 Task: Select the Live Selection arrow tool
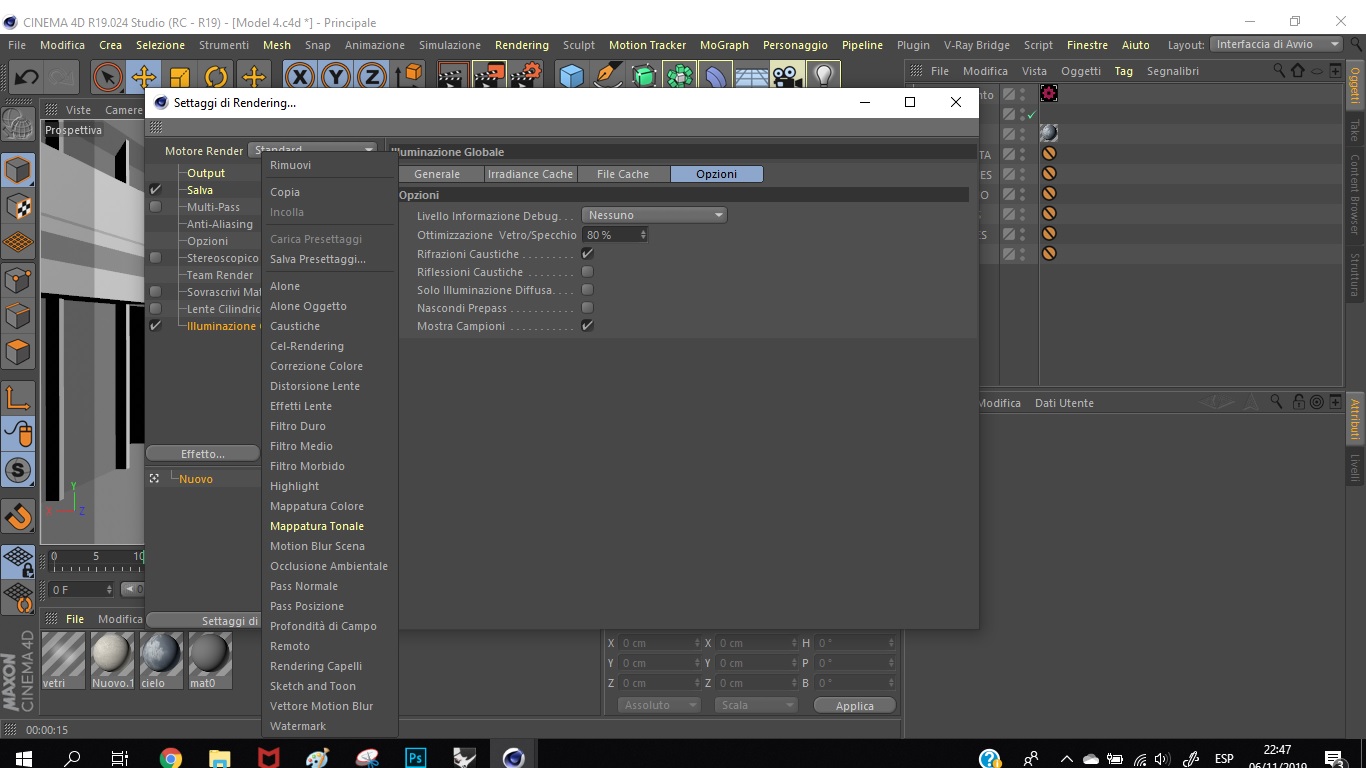pos(107,76)
